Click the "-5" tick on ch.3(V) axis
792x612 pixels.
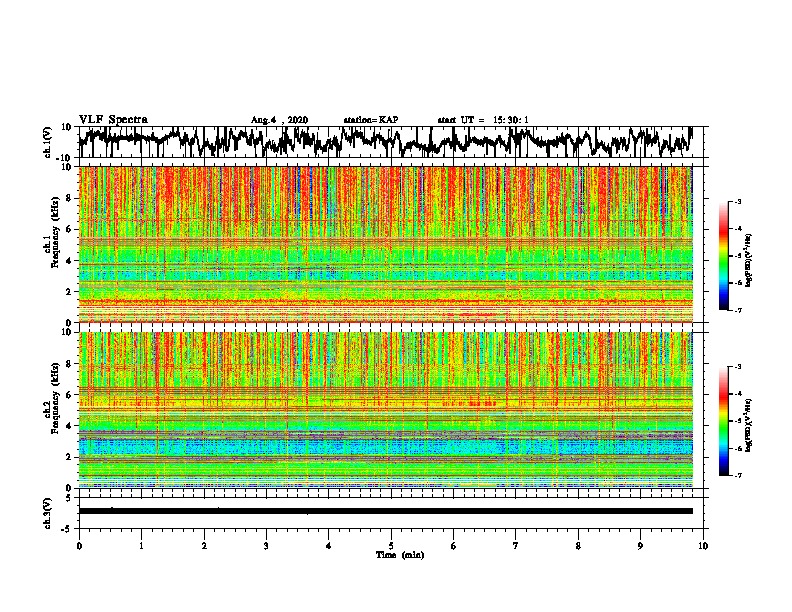(68, 529)
